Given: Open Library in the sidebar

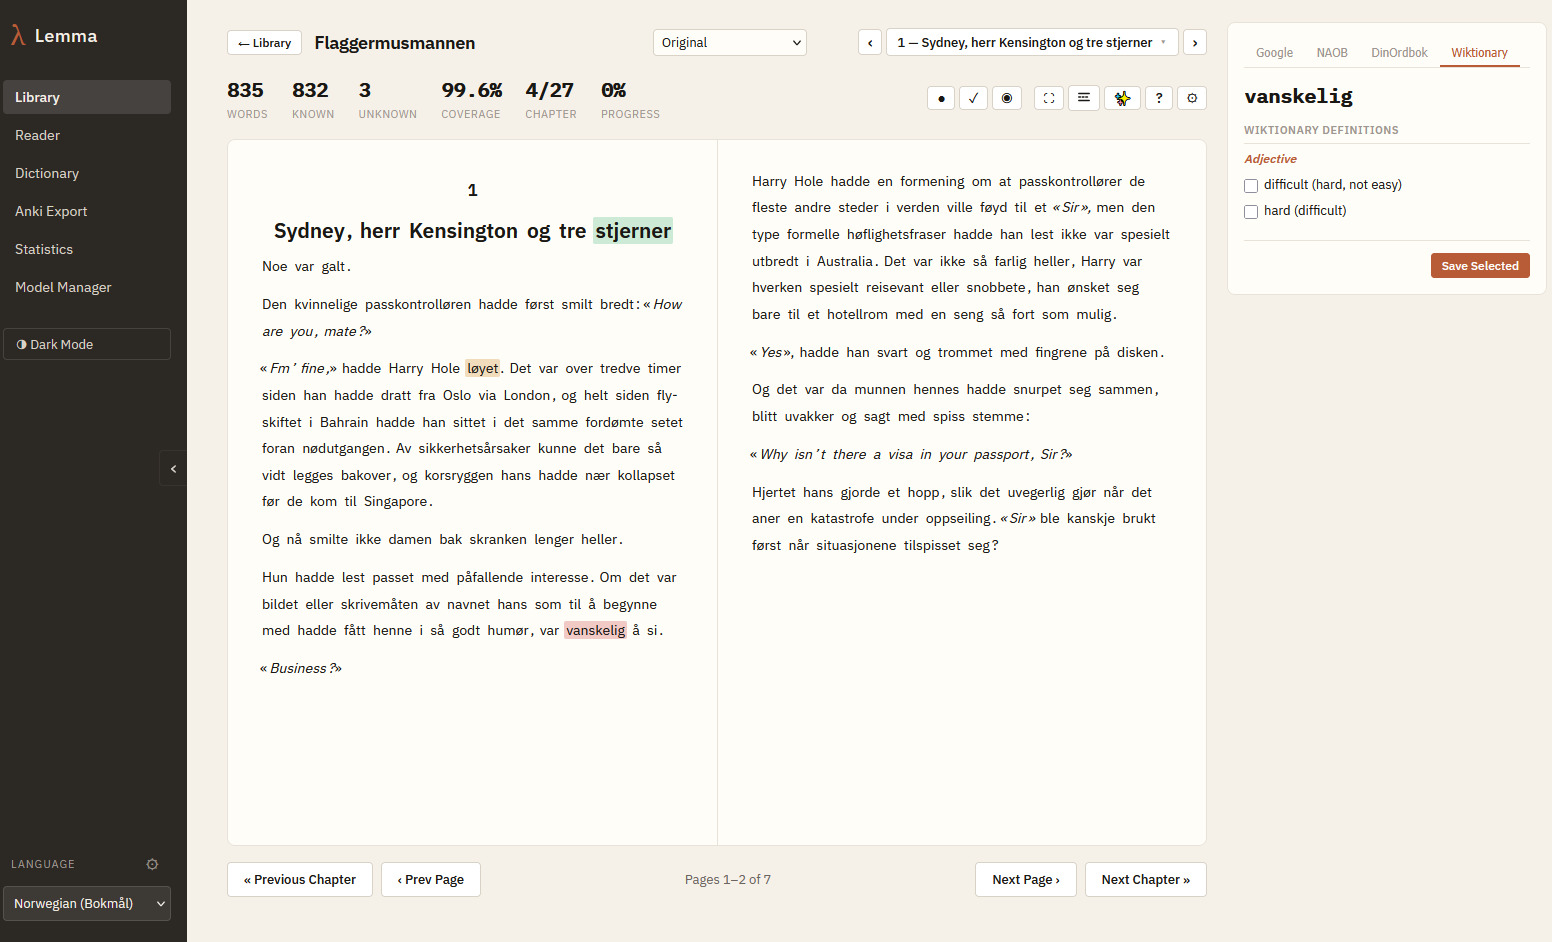Looking at the screenshot, I should tap(87, 97).
